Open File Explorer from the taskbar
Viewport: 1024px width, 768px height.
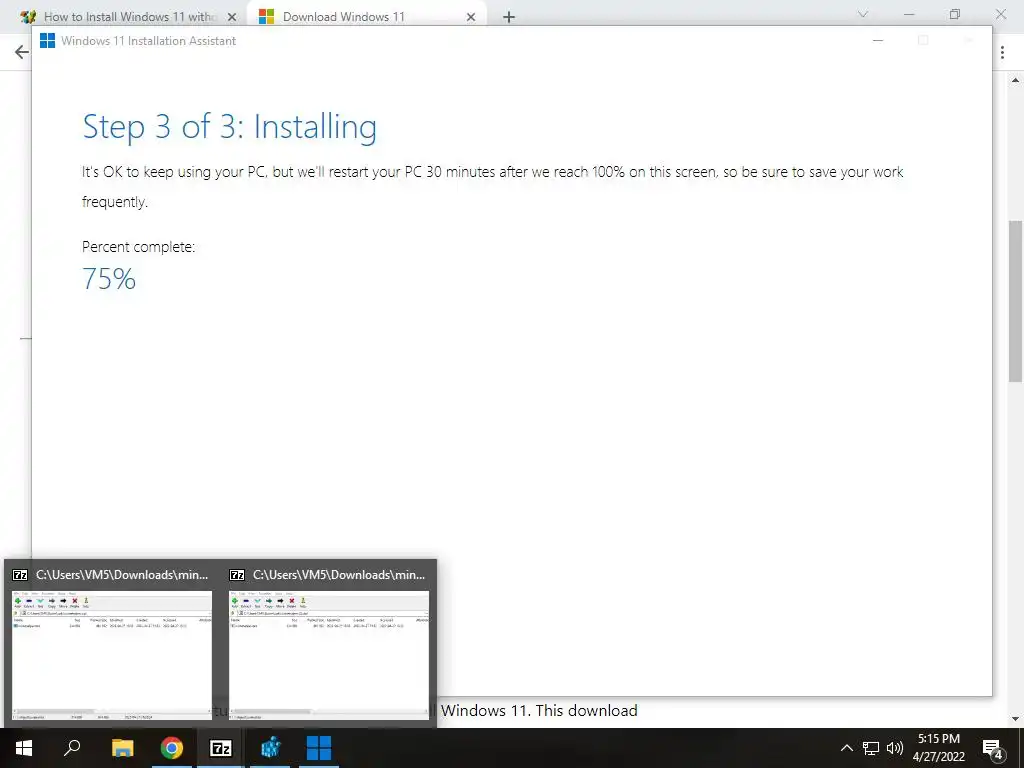122,748
